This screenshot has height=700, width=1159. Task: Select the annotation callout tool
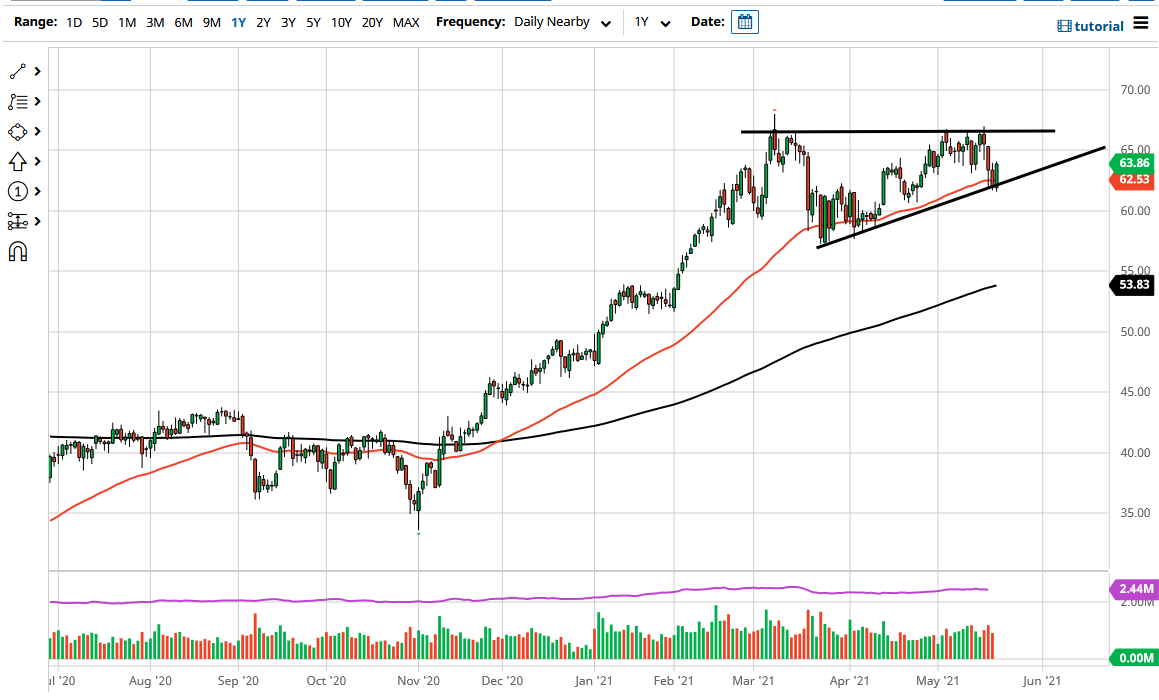(x=18, y=101)
